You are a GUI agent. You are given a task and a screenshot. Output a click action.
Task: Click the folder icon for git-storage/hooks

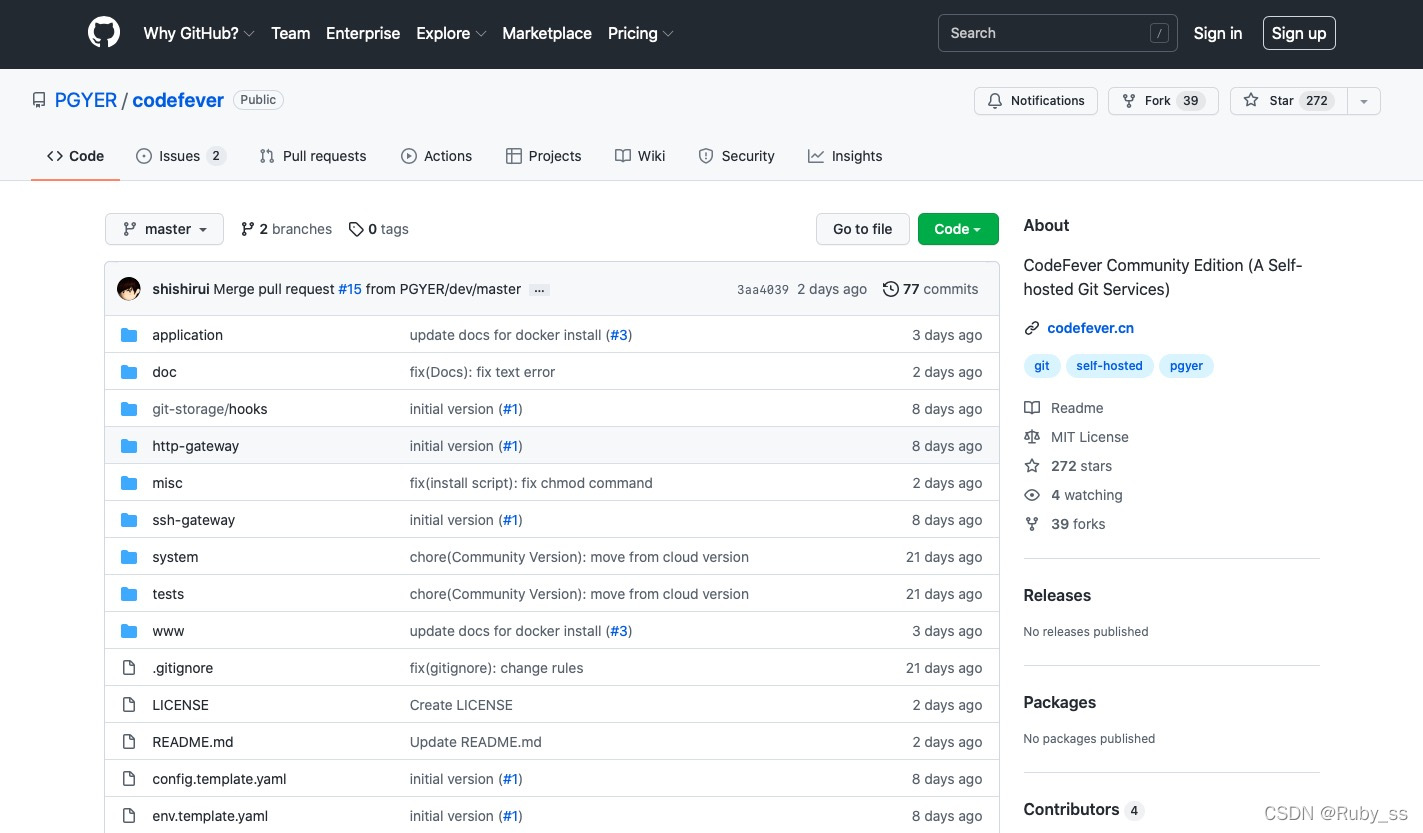click(129, 409)
